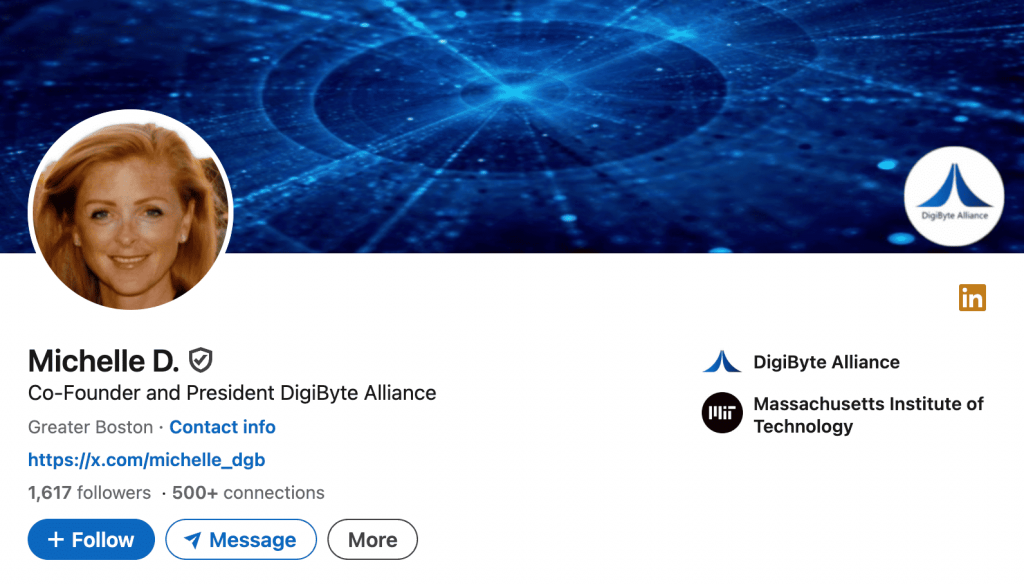The image size is (1024, 585).
Task: Click the paper plane icon in Message button
Action: pyautogui.click(x=193, y=540)
